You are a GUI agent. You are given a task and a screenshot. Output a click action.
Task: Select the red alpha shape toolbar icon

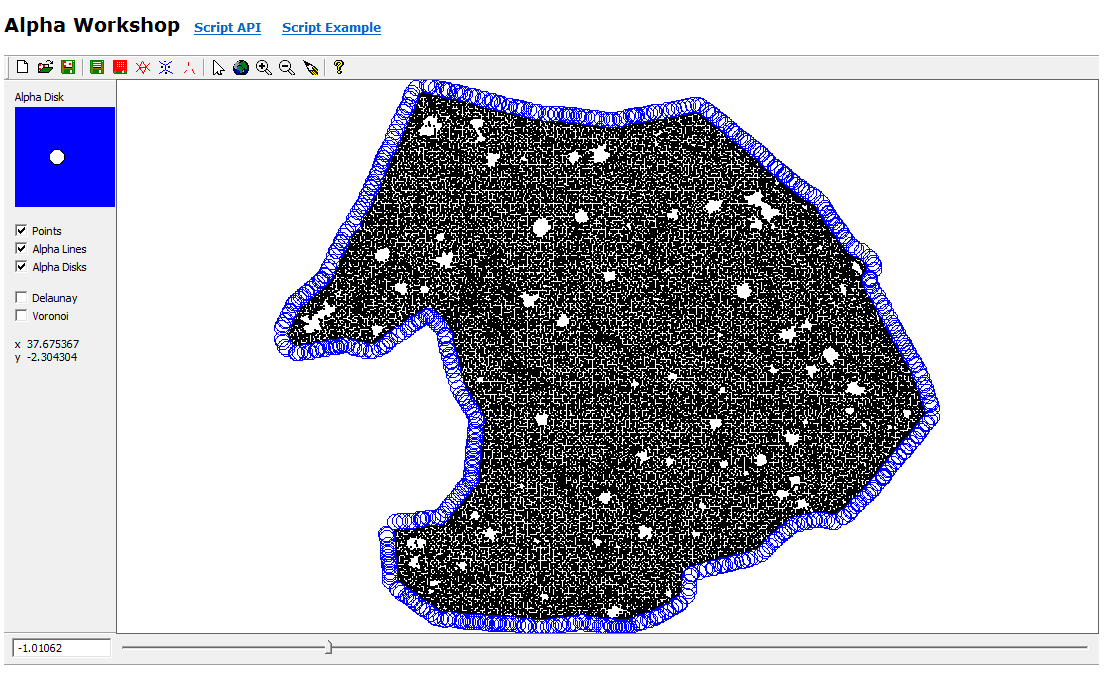(x=143, y=67)
